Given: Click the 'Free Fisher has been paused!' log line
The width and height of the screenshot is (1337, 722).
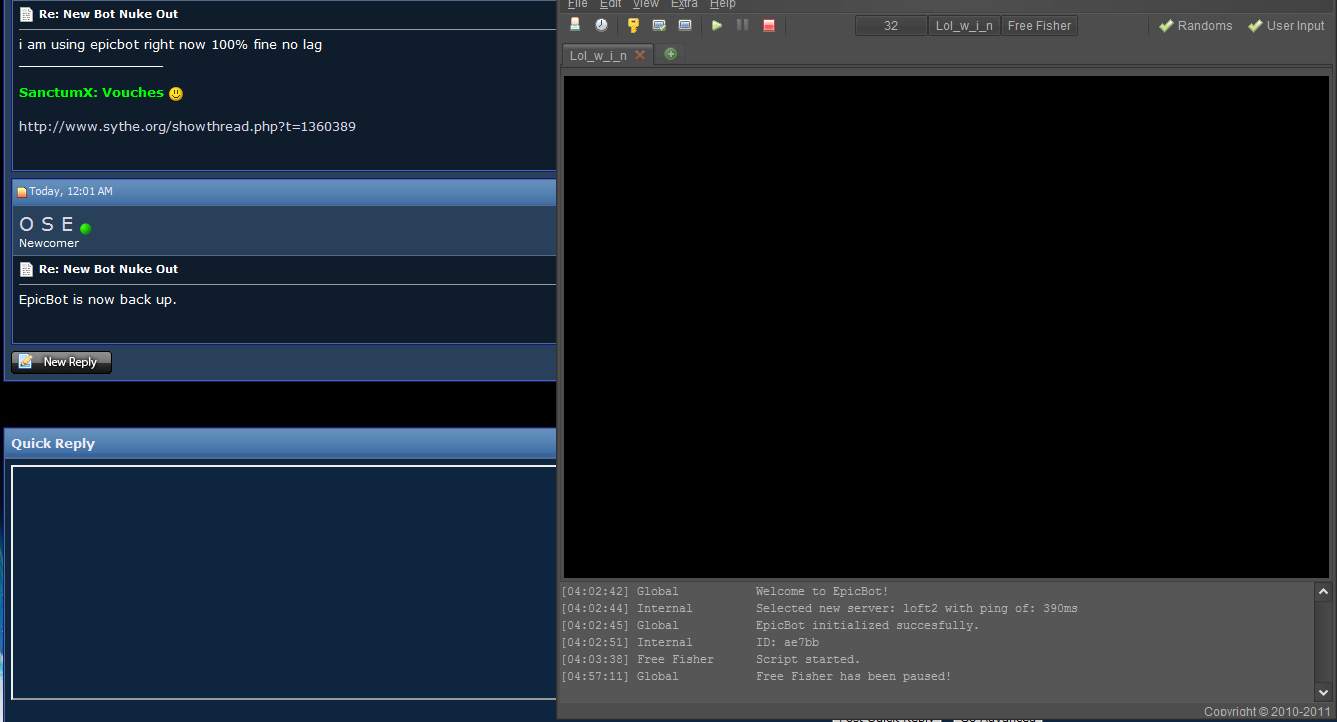Looking at the screenshot, I should 854,677.
